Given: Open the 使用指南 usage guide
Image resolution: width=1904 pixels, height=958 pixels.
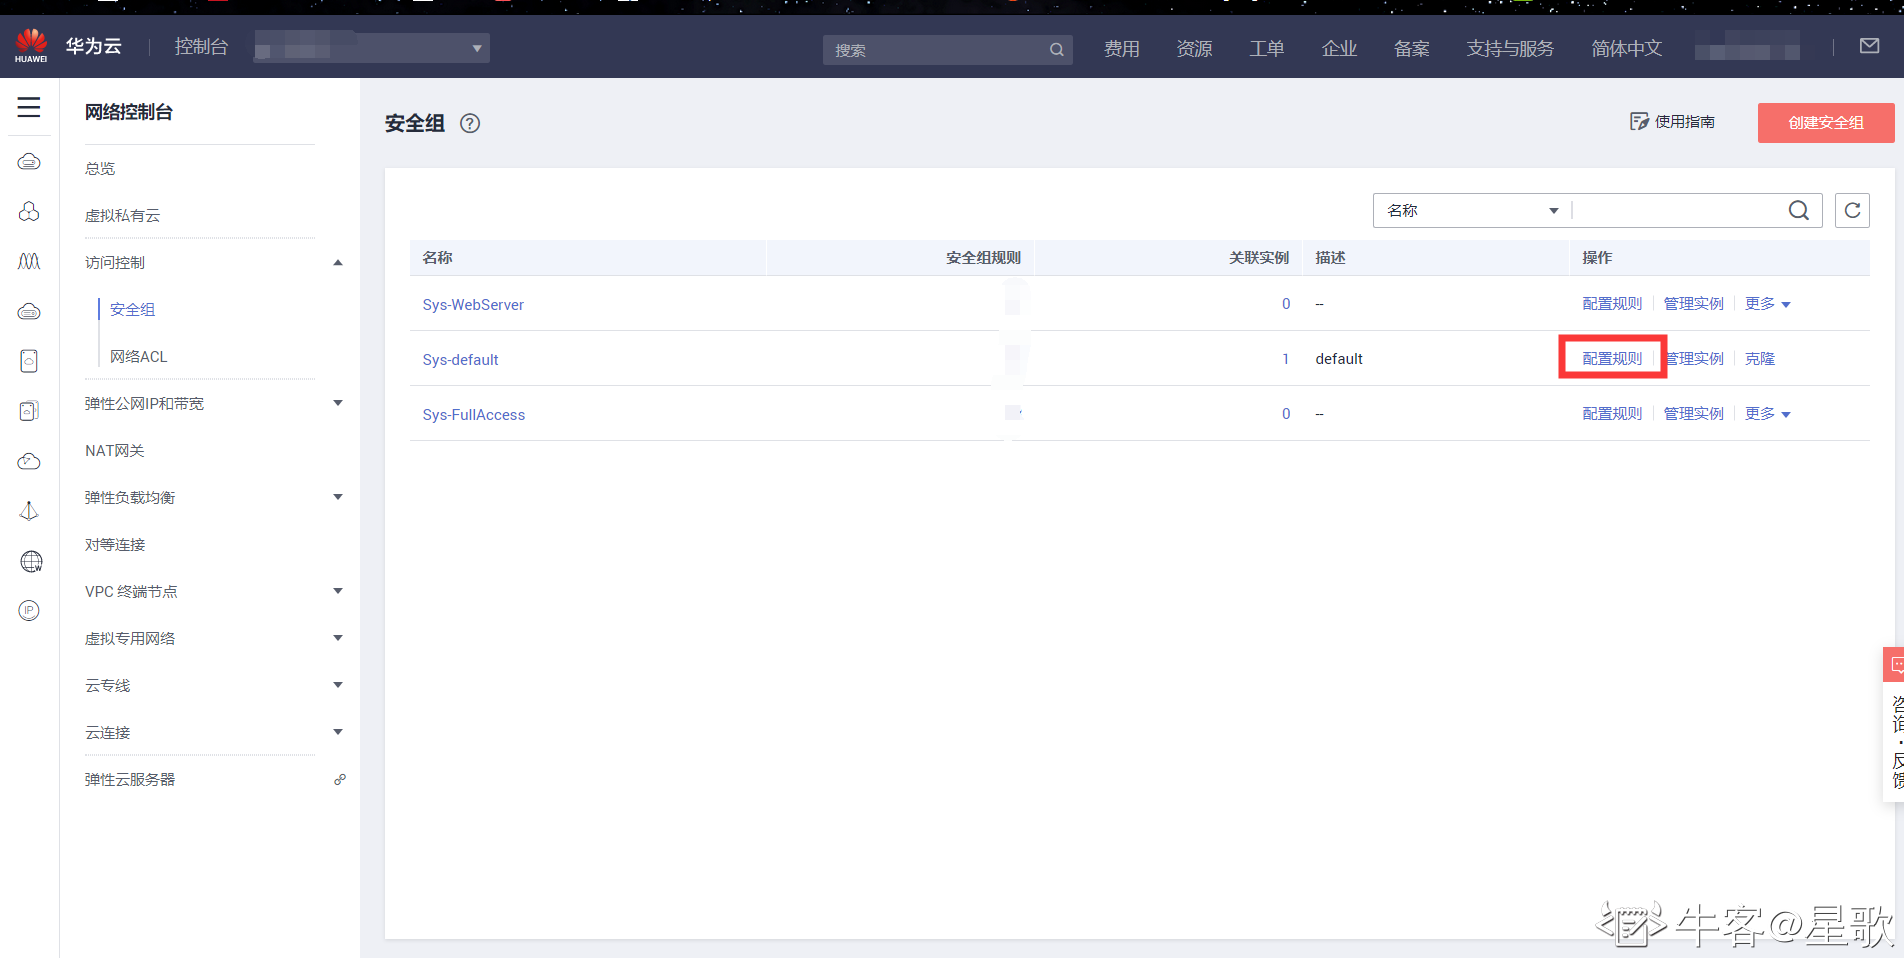Looking at the screenshot, I should pos(1672,122).
